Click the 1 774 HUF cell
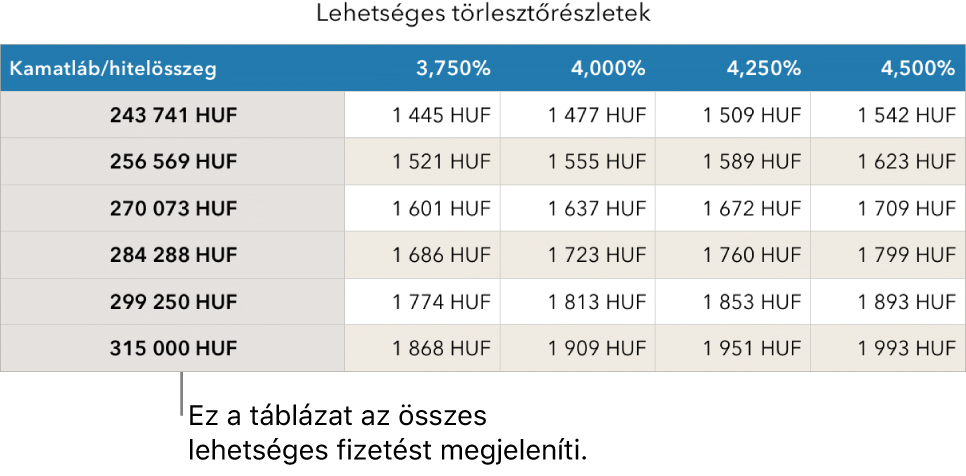This screenshot has height=476, width=966. [423, 301]
